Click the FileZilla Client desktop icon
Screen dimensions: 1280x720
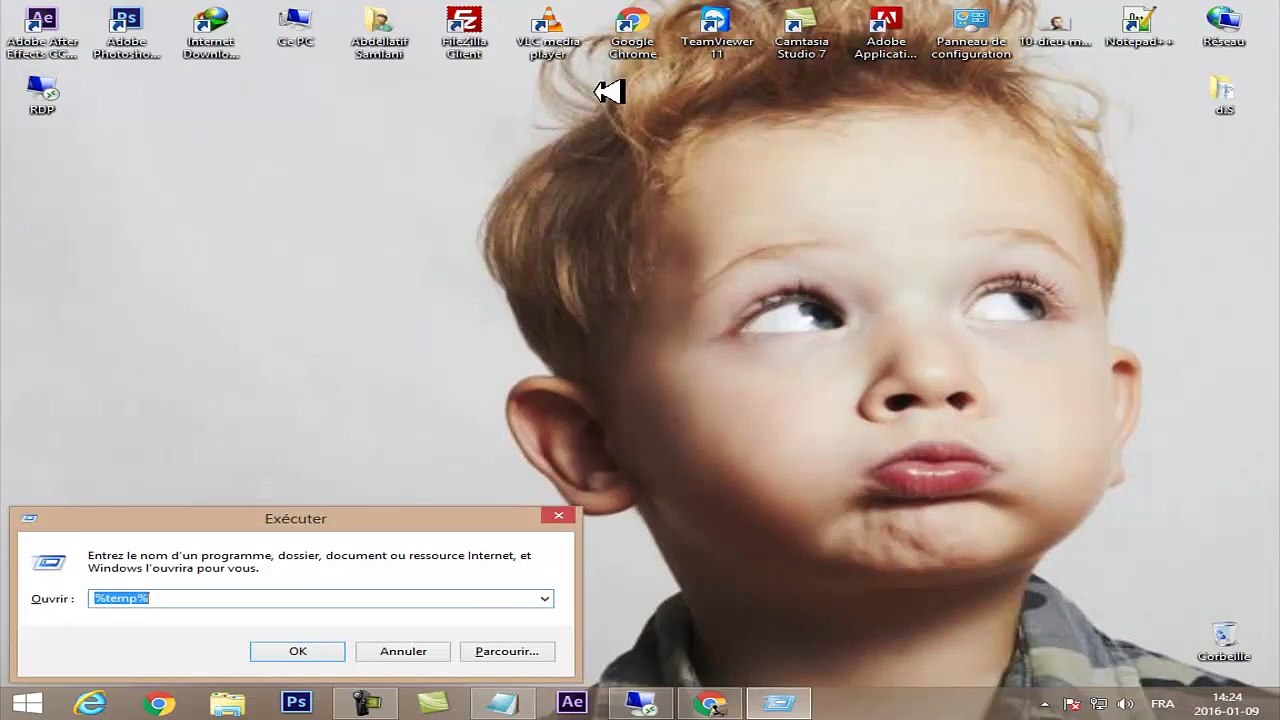[464, 31]
